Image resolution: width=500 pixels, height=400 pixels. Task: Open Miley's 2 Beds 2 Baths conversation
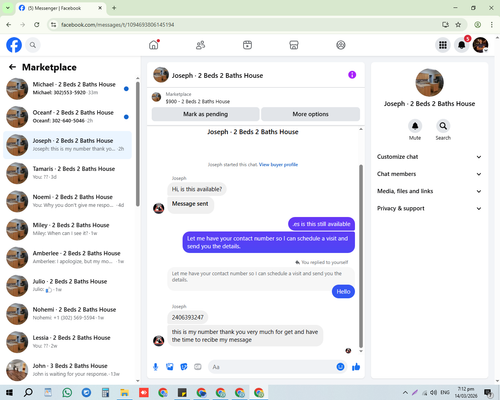pyautogui.click(x=68, y=229)
